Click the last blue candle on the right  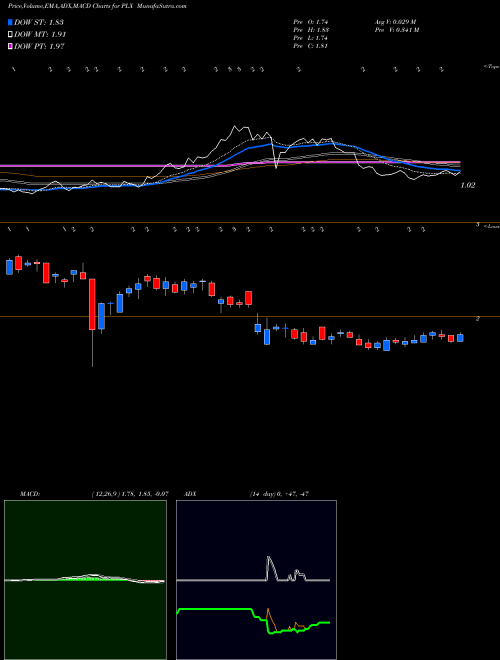[x=460, y=338]
